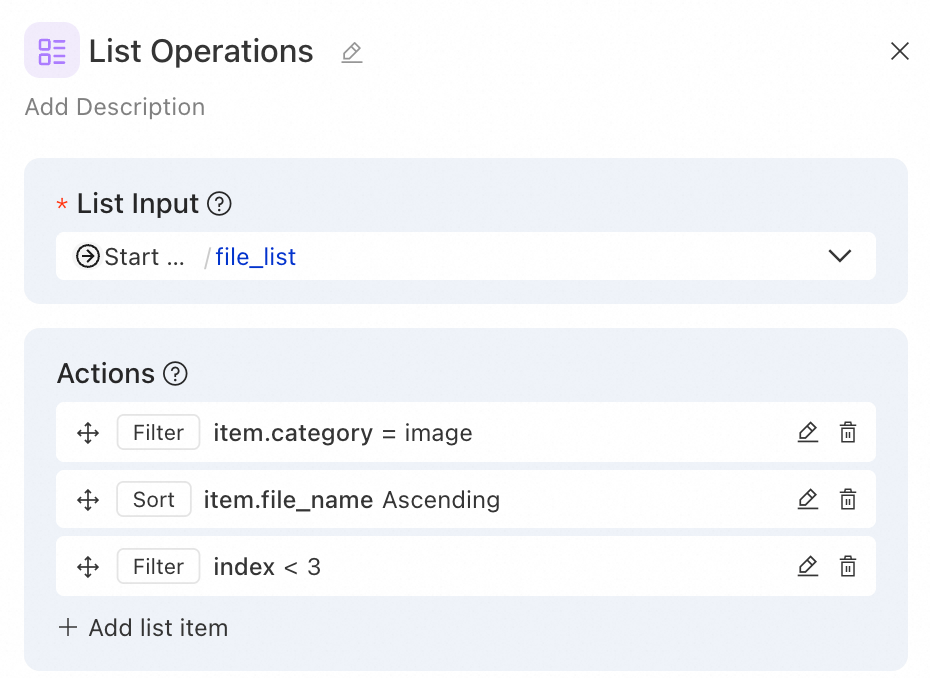Delete the item.category filter action
Screen dimensions: 930x678
pos(848,433)
